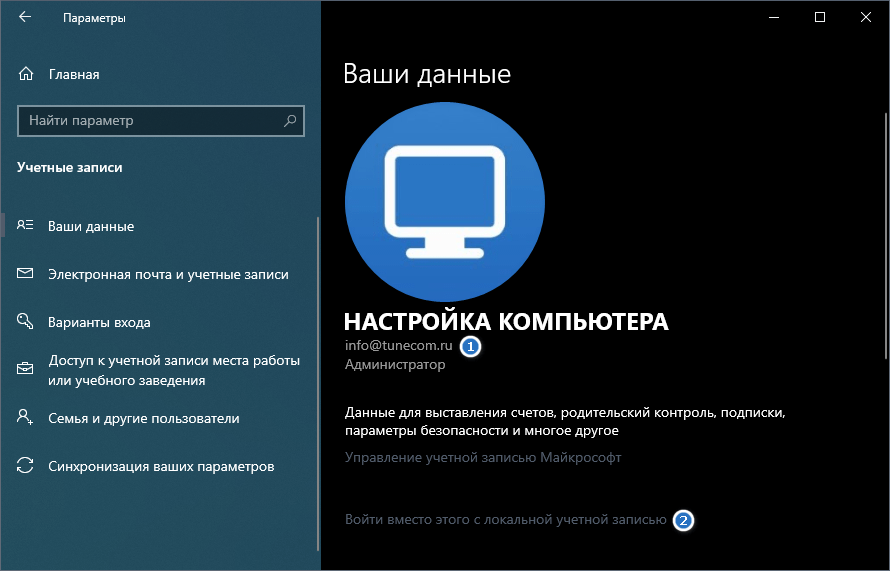Maximize the Параметры window

(820, 17)
